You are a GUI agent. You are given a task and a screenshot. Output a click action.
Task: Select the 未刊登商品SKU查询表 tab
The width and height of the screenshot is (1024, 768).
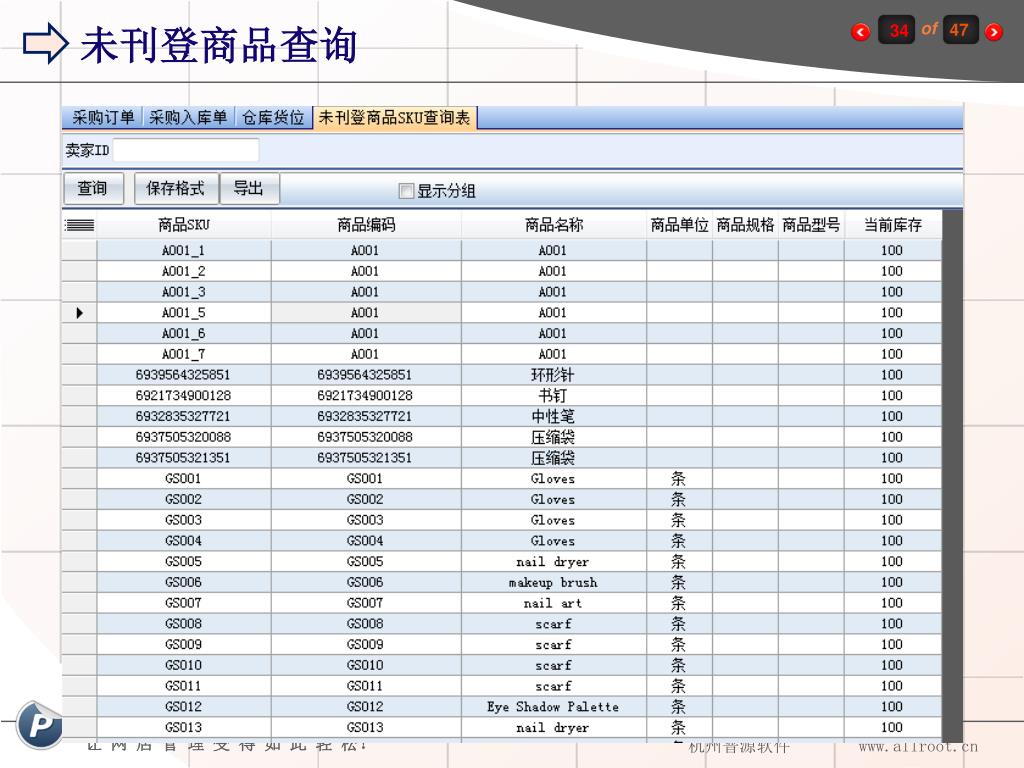pos(394,118)
